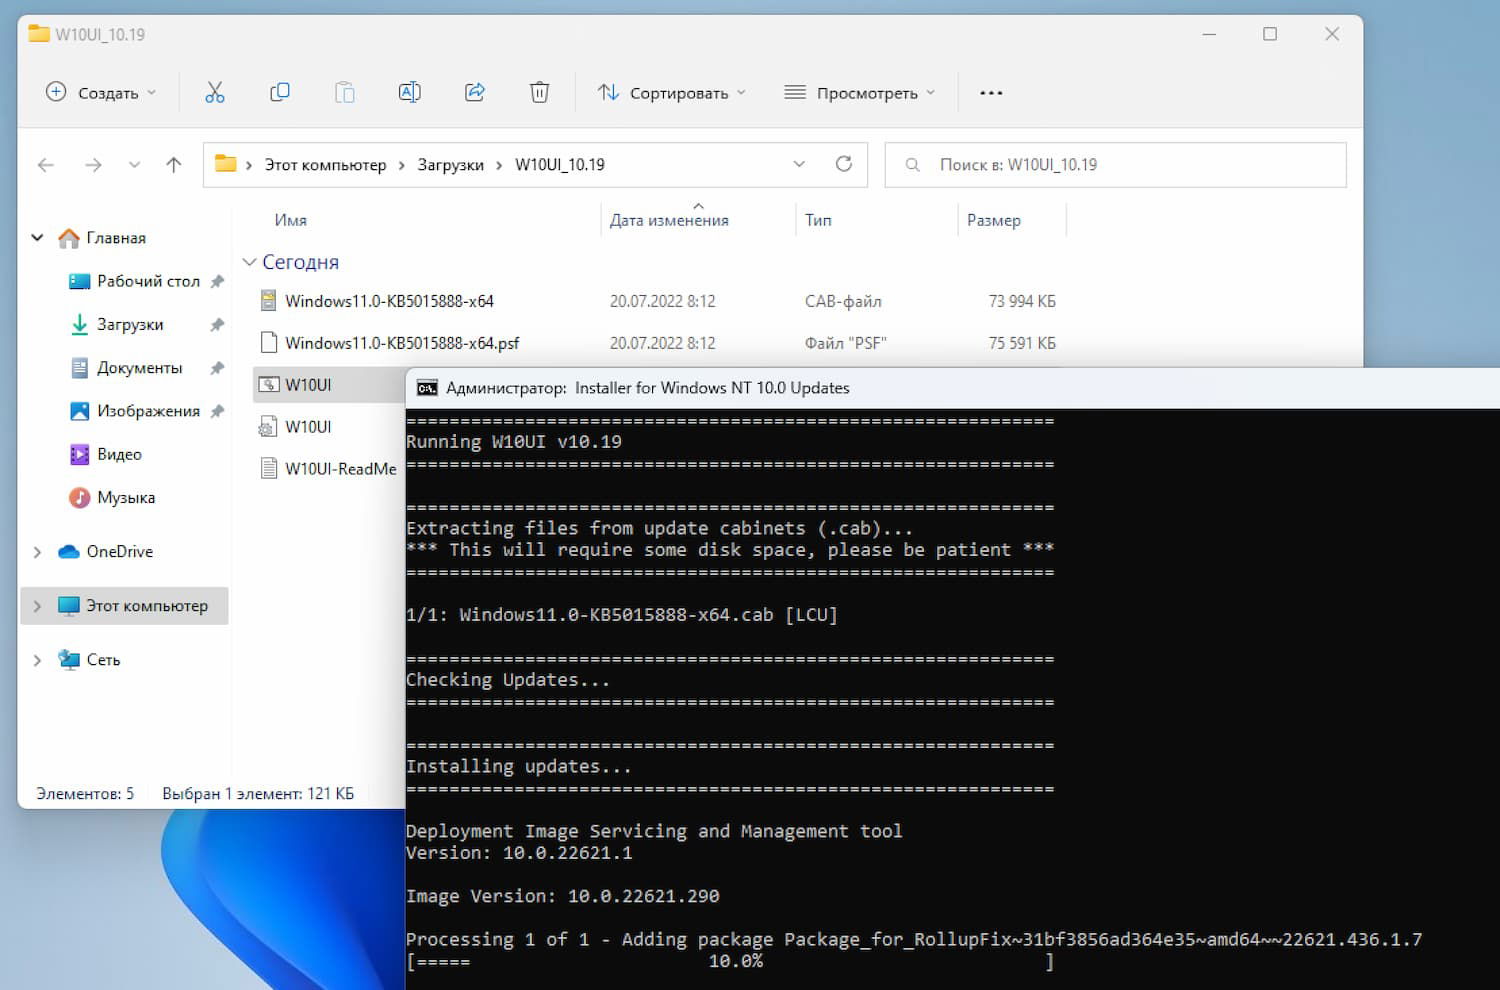
Task: Go up one folder level arrow
Action: [x=174, y=165]
